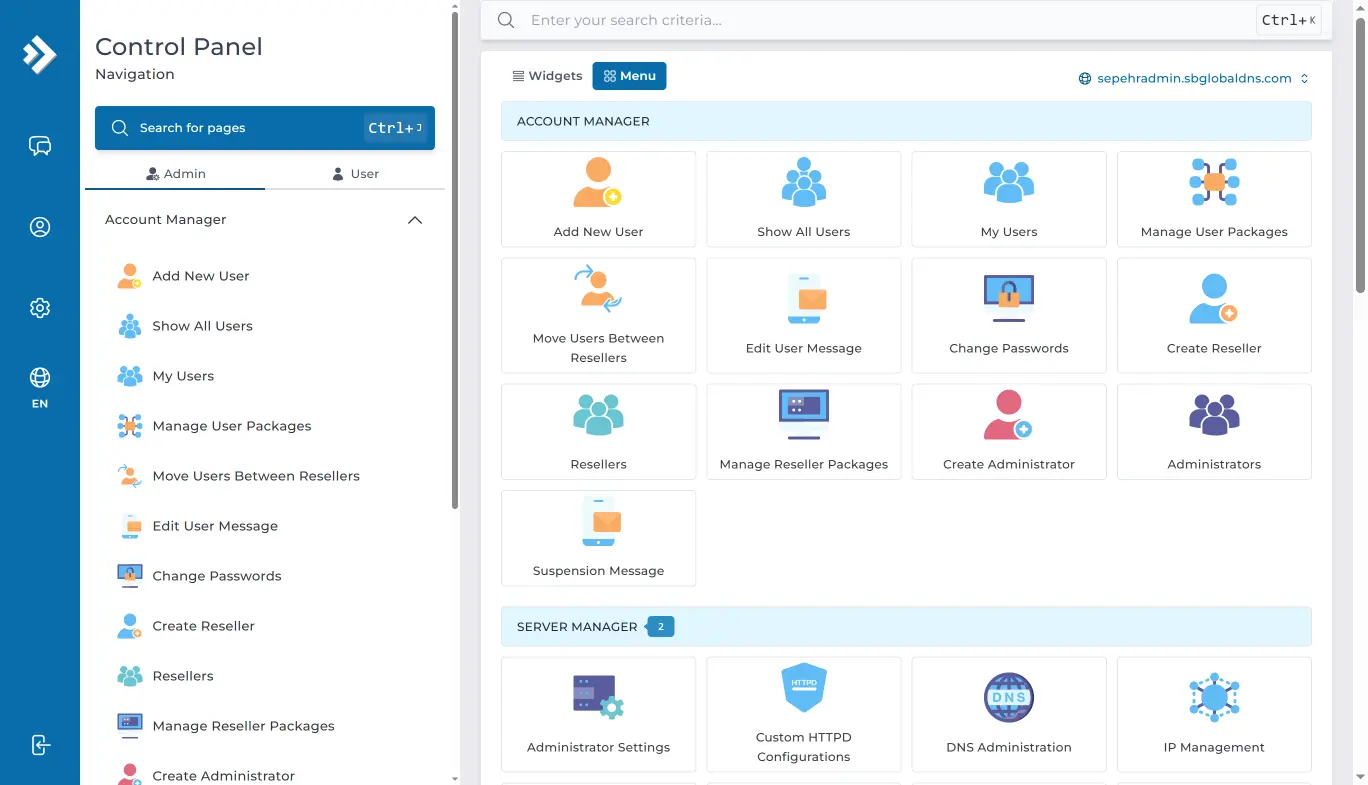
Task: Open the Manage Reseller Packages tile
Action: point(804,432)
